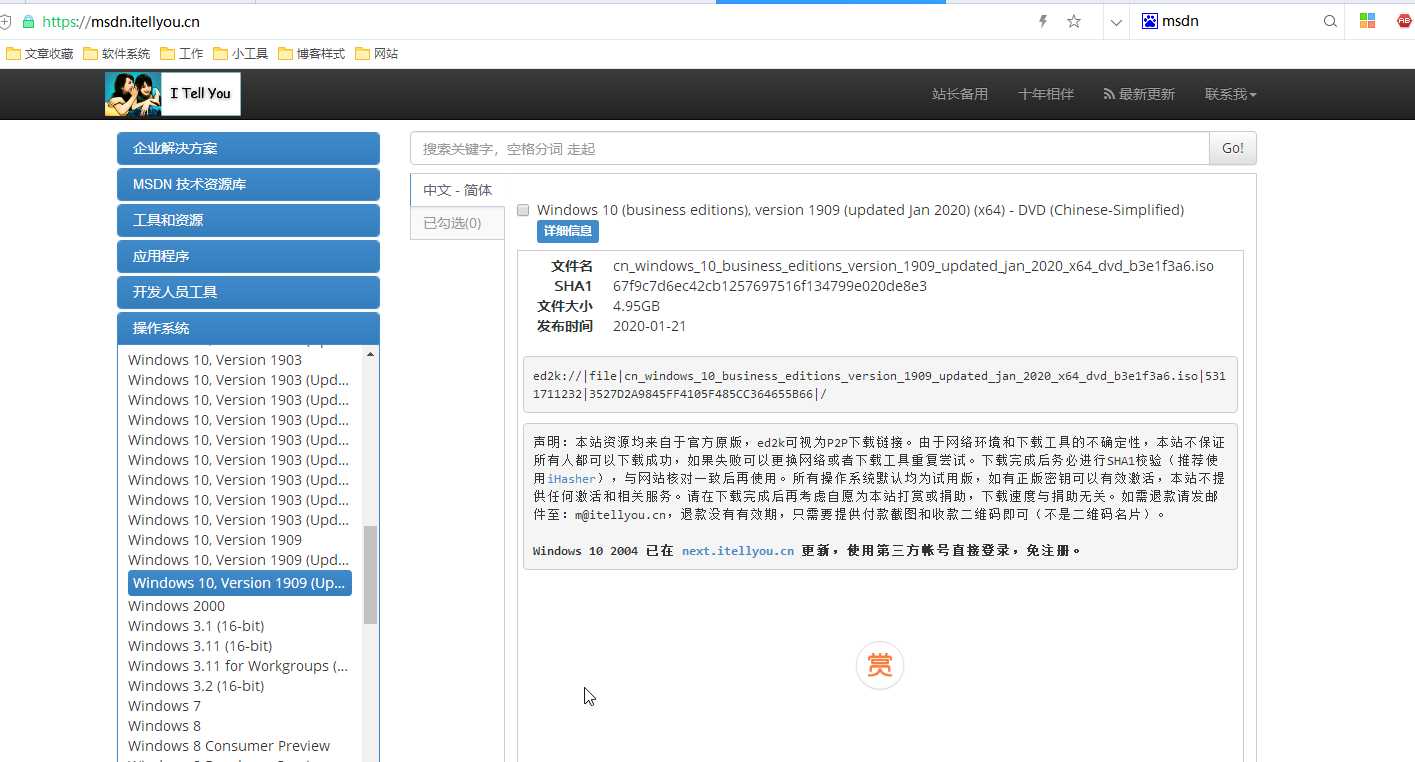Expand the 应用程序 sidebar panel
Viewport: 1415px width, 762px height.
tap(248, 256)
